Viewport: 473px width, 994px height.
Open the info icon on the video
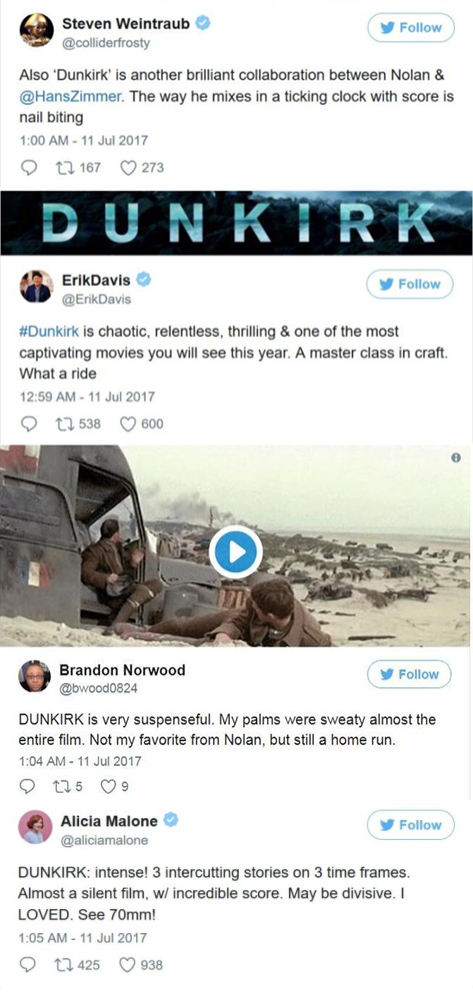(456, 457)
